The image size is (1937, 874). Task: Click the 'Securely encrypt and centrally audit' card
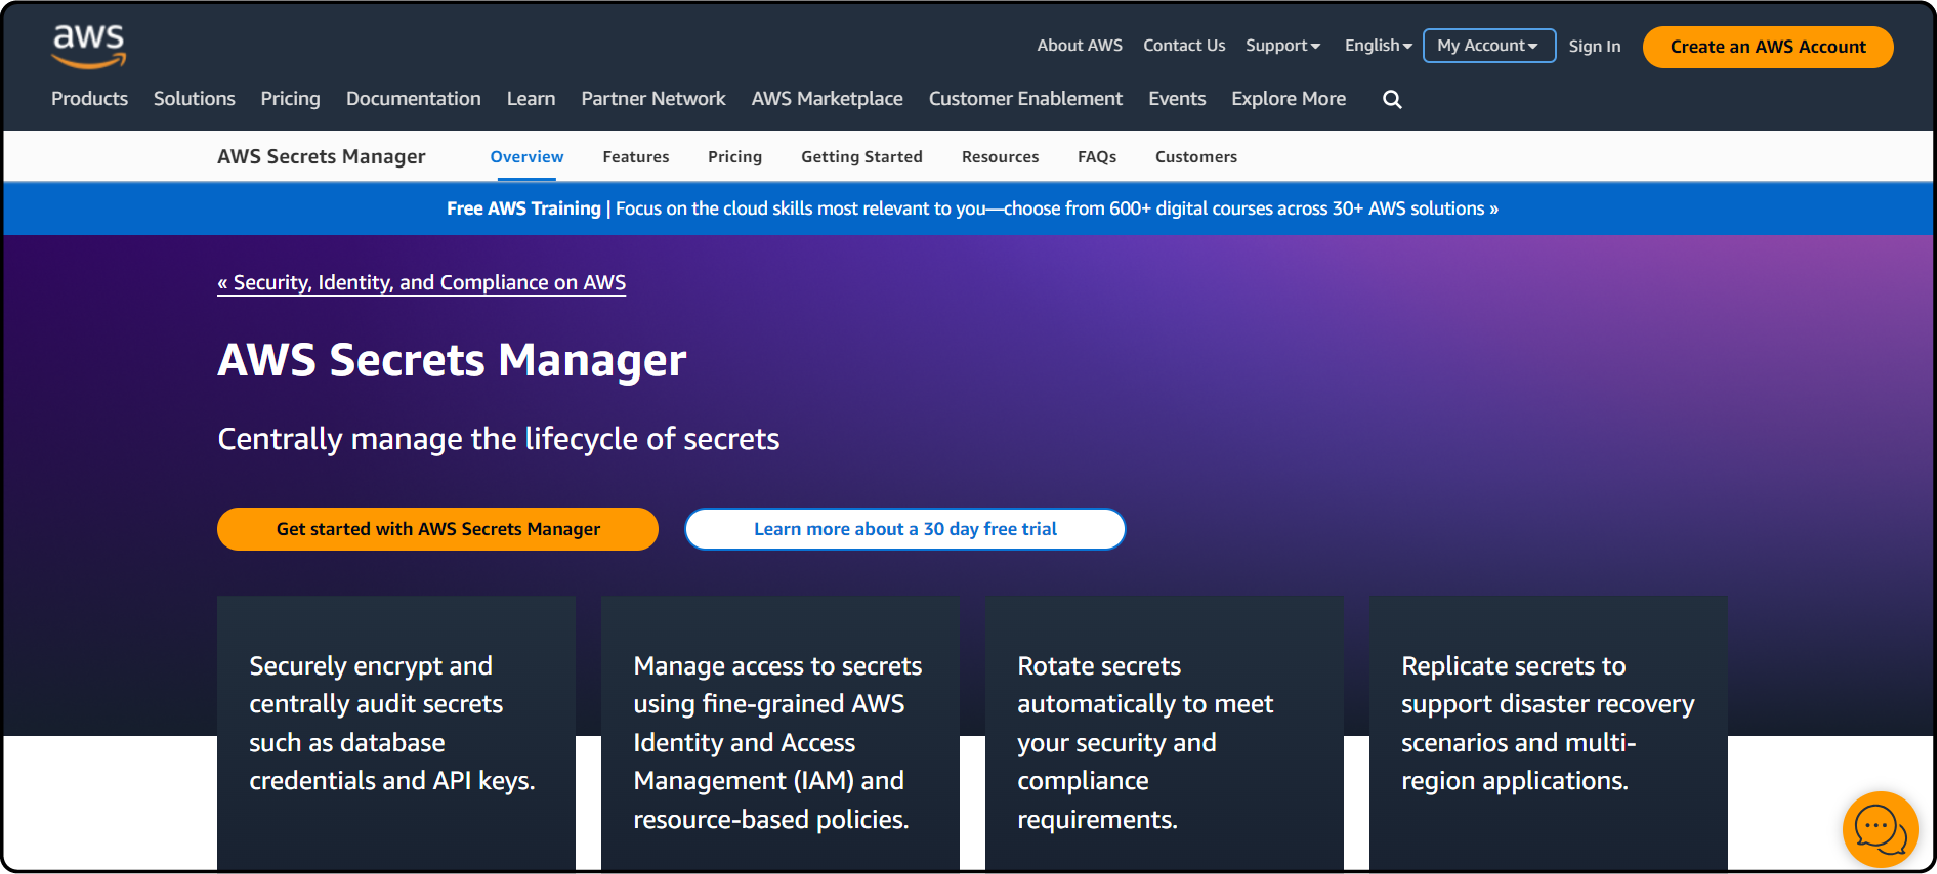[x=396, y=733]
